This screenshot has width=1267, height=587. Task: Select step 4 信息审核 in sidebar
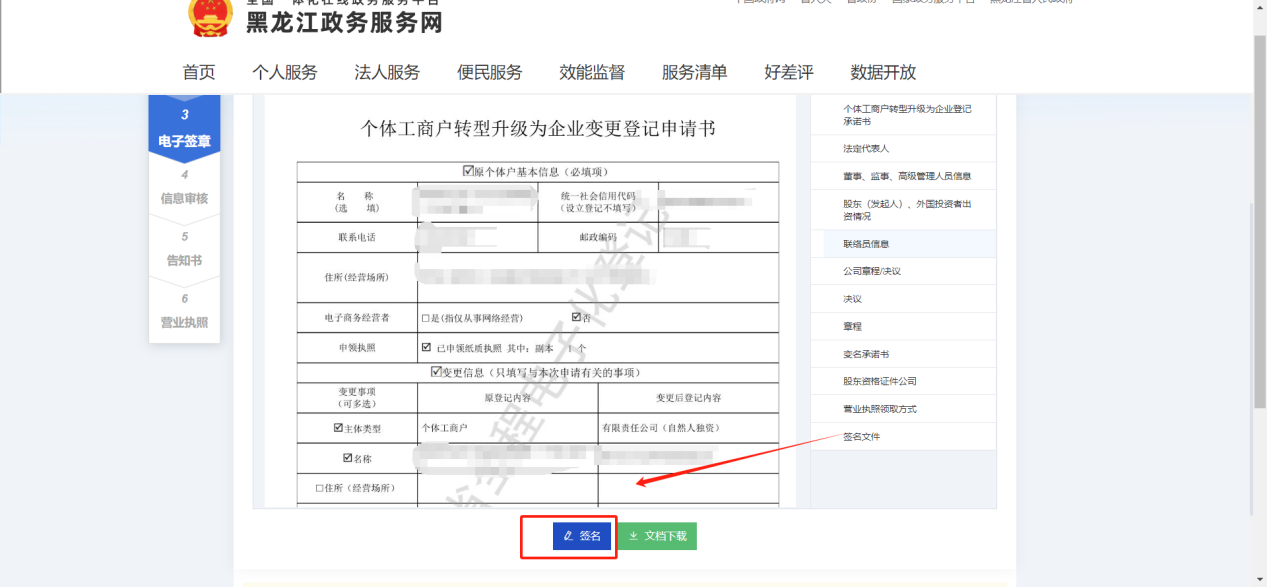184,187
